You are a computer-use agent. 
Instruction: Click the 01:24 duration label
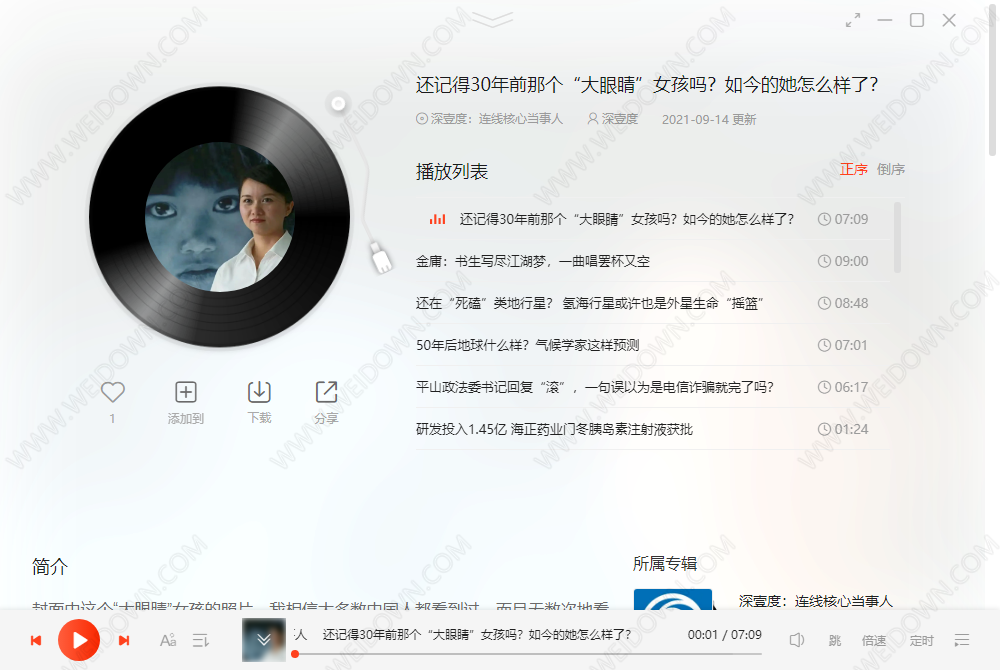843,429
